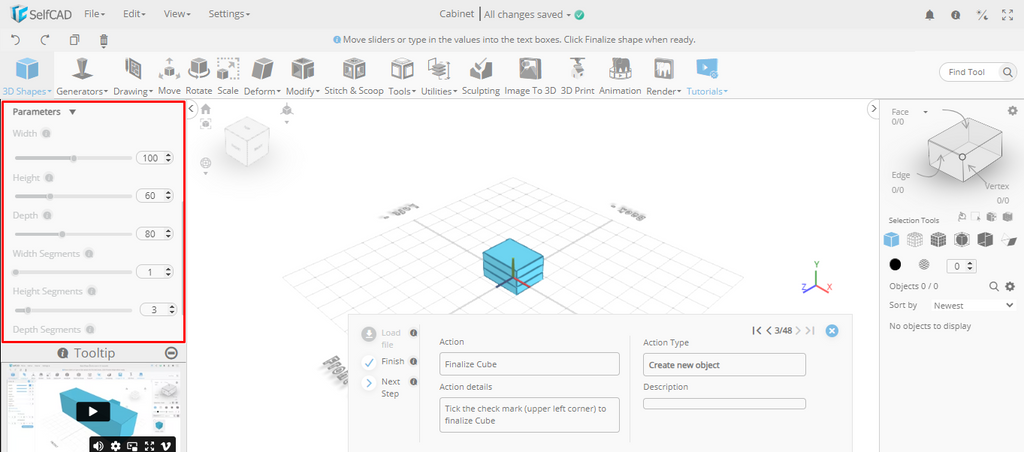Open the Image To 3D tool
Viewport: 1024px width, 452px height.
tap(530, 76)
